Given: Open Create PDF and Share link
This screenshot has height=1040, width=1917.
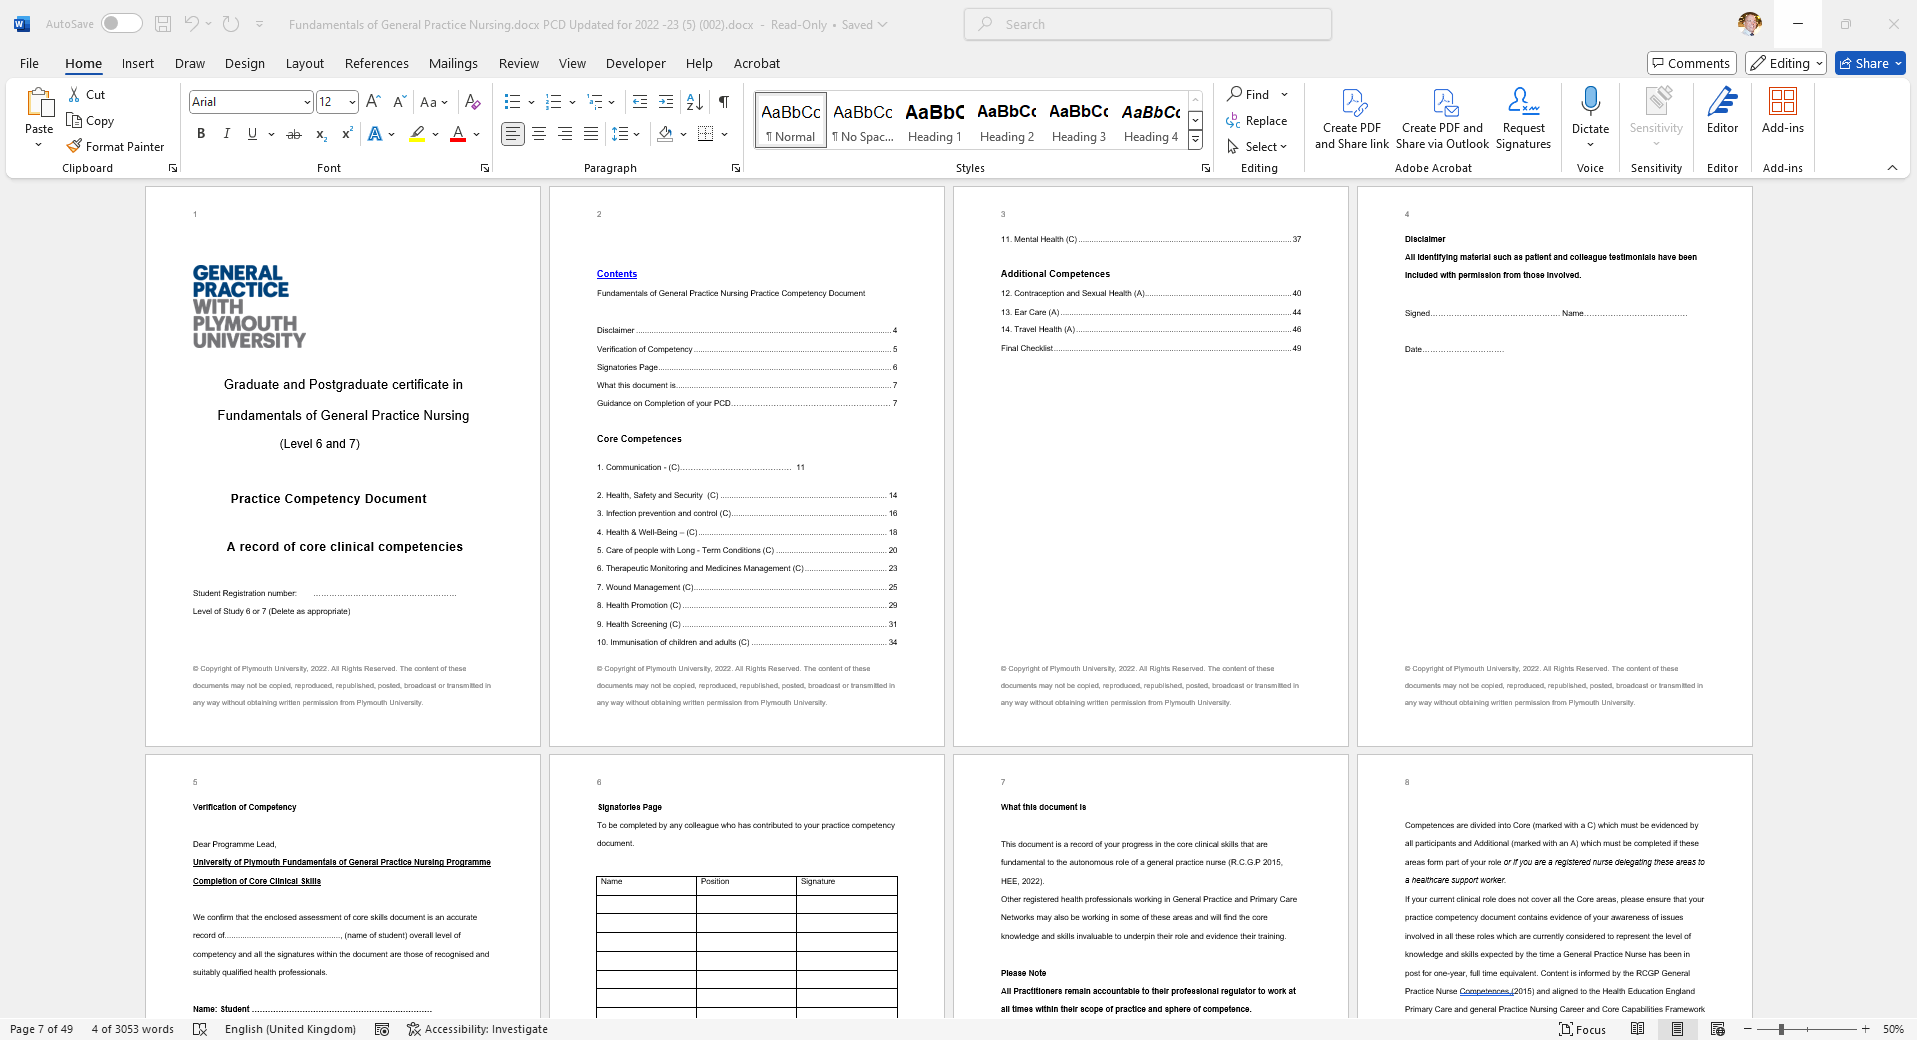Looking at the screenshot, I should pyautogui.click(x=1352, y=118).
